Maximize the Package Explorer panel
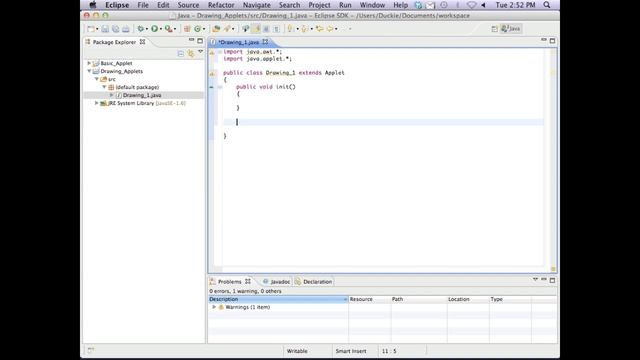The image size is (640, 360). (200, 40)
